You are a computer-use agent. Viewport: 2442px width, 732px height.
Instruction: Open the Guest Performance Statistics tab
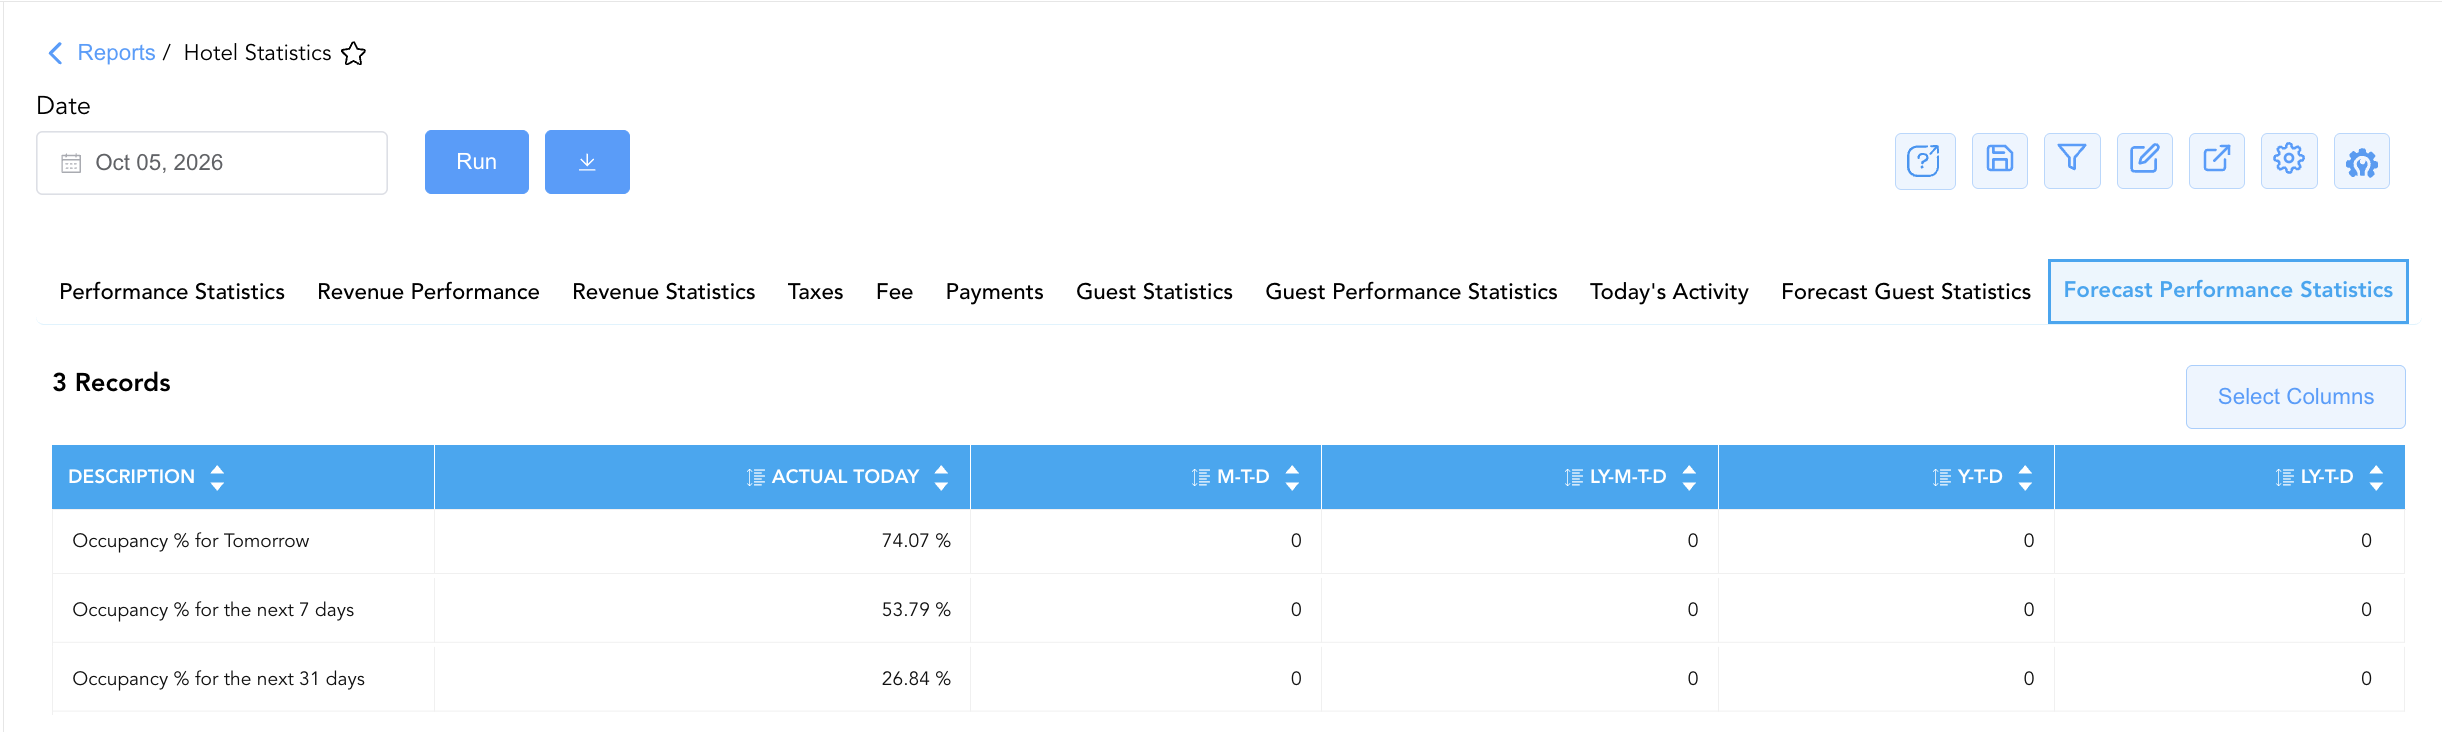(1411, 292)
